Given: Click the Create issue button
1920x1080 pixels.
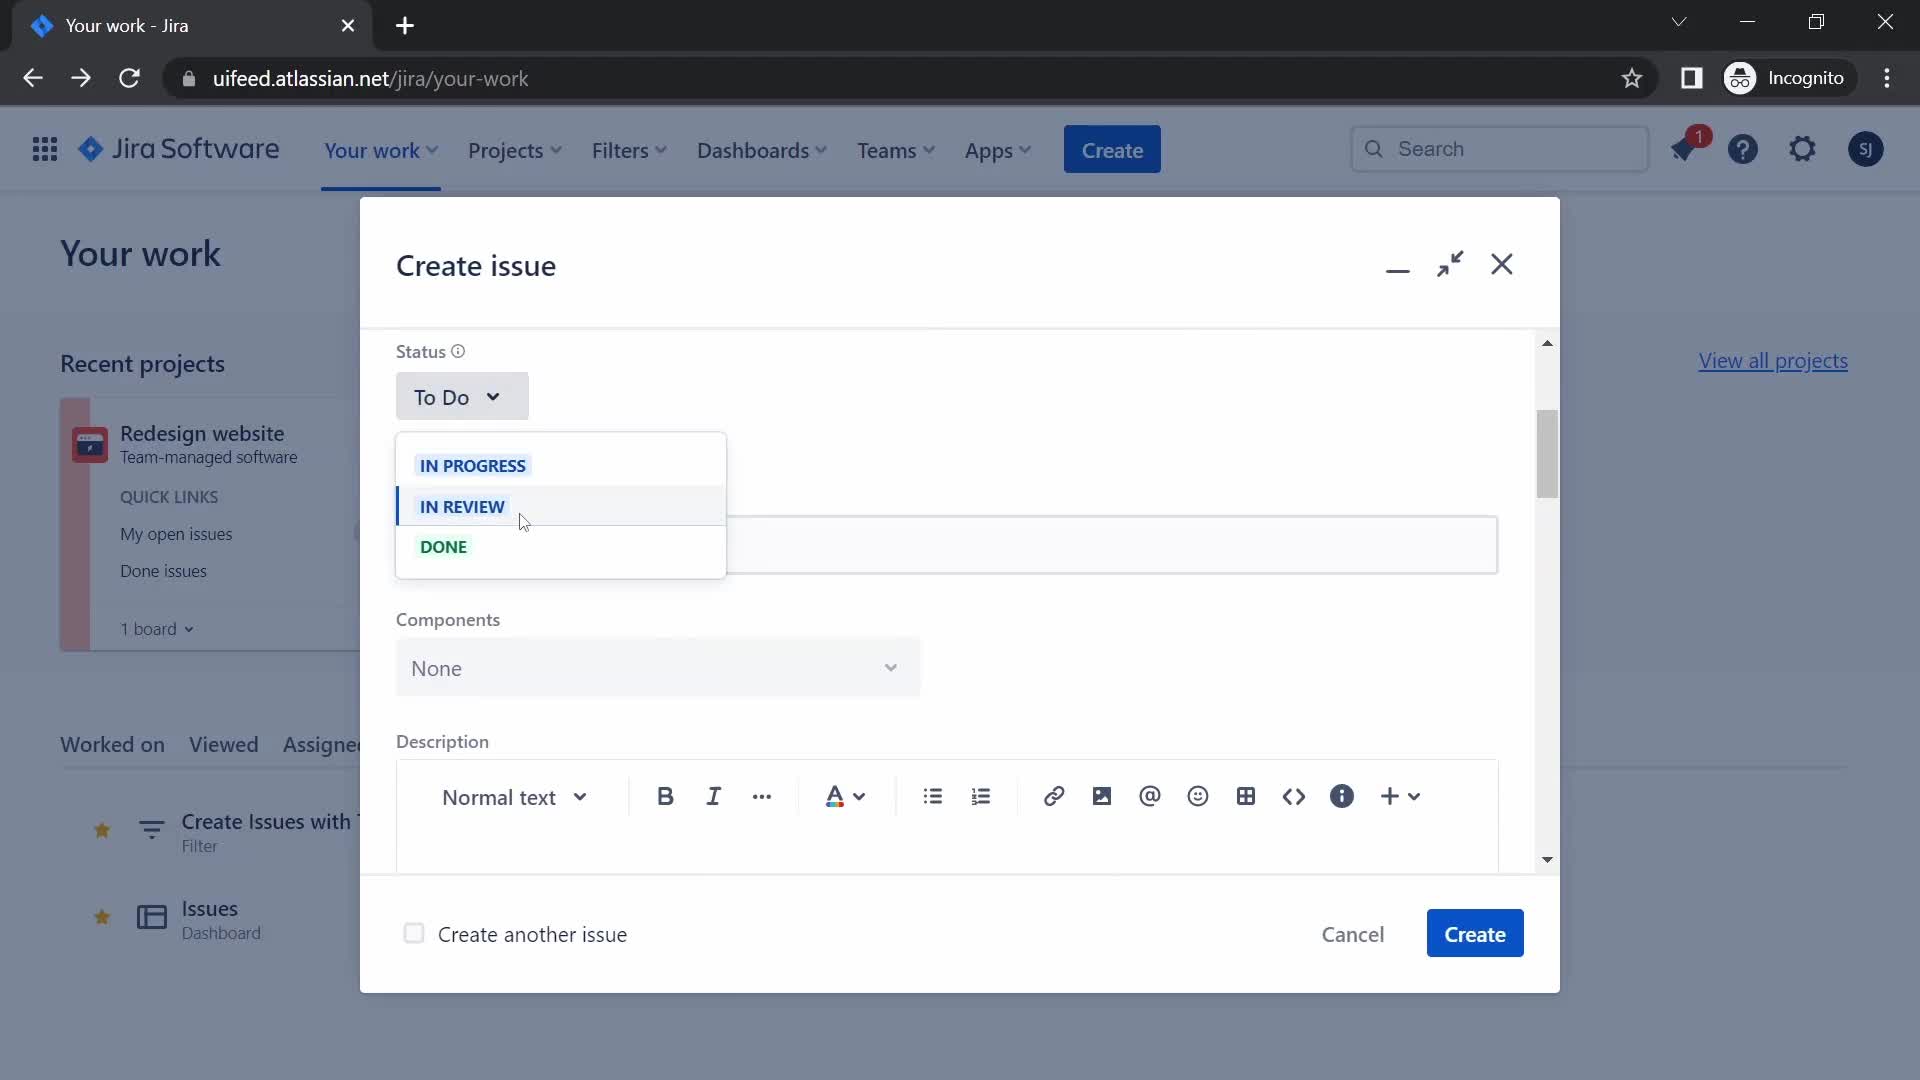Looking at the screenshot, I should [1474, 934].
